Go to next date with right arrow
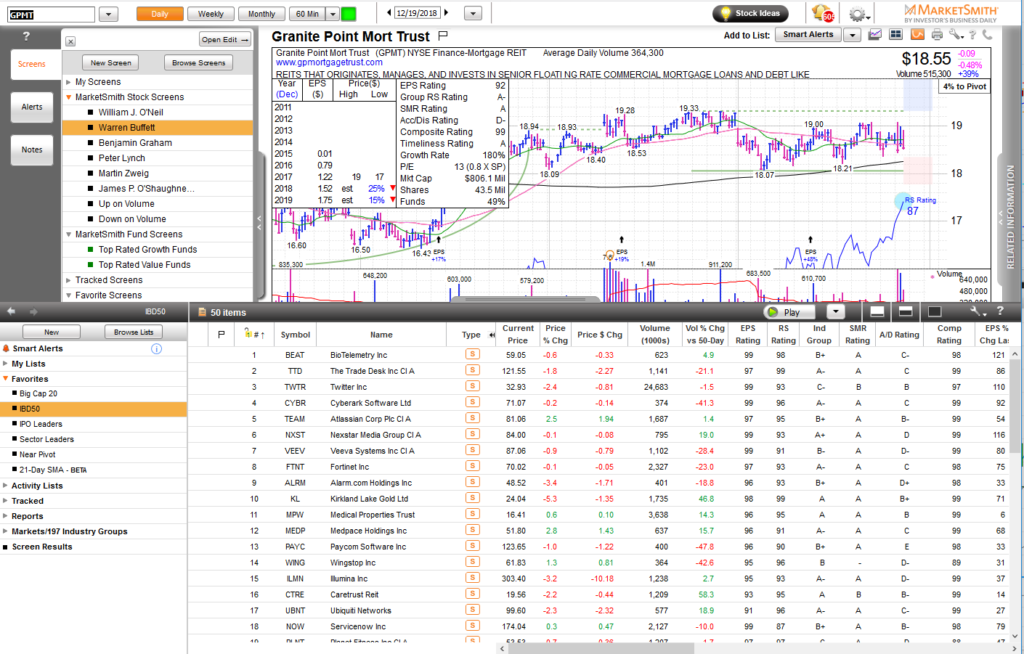 click(x=447, y=12)
